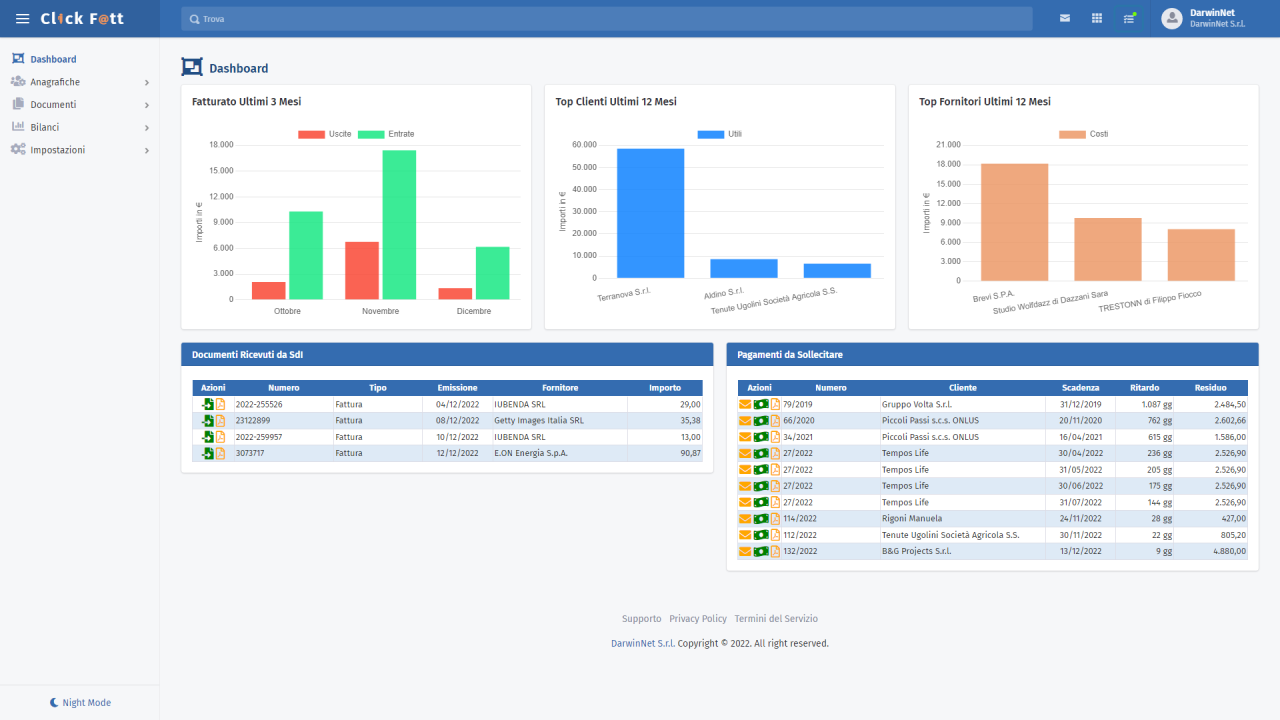Image resolution: width=1280 pixels, height=720 pixels.
Task: Import document 23122899 with green icon
Action: coord(207,421)
